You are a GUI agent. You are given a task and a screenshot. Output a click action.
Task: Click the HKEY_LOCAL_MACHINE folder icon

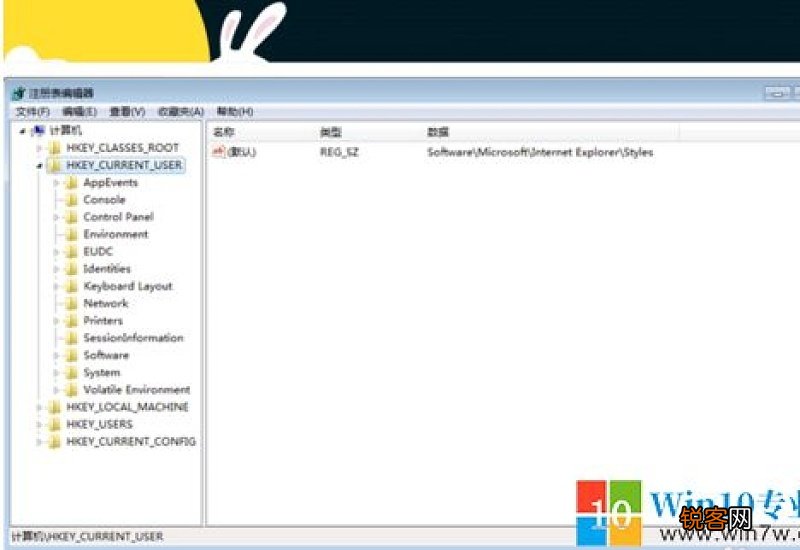tap(55, 407)
